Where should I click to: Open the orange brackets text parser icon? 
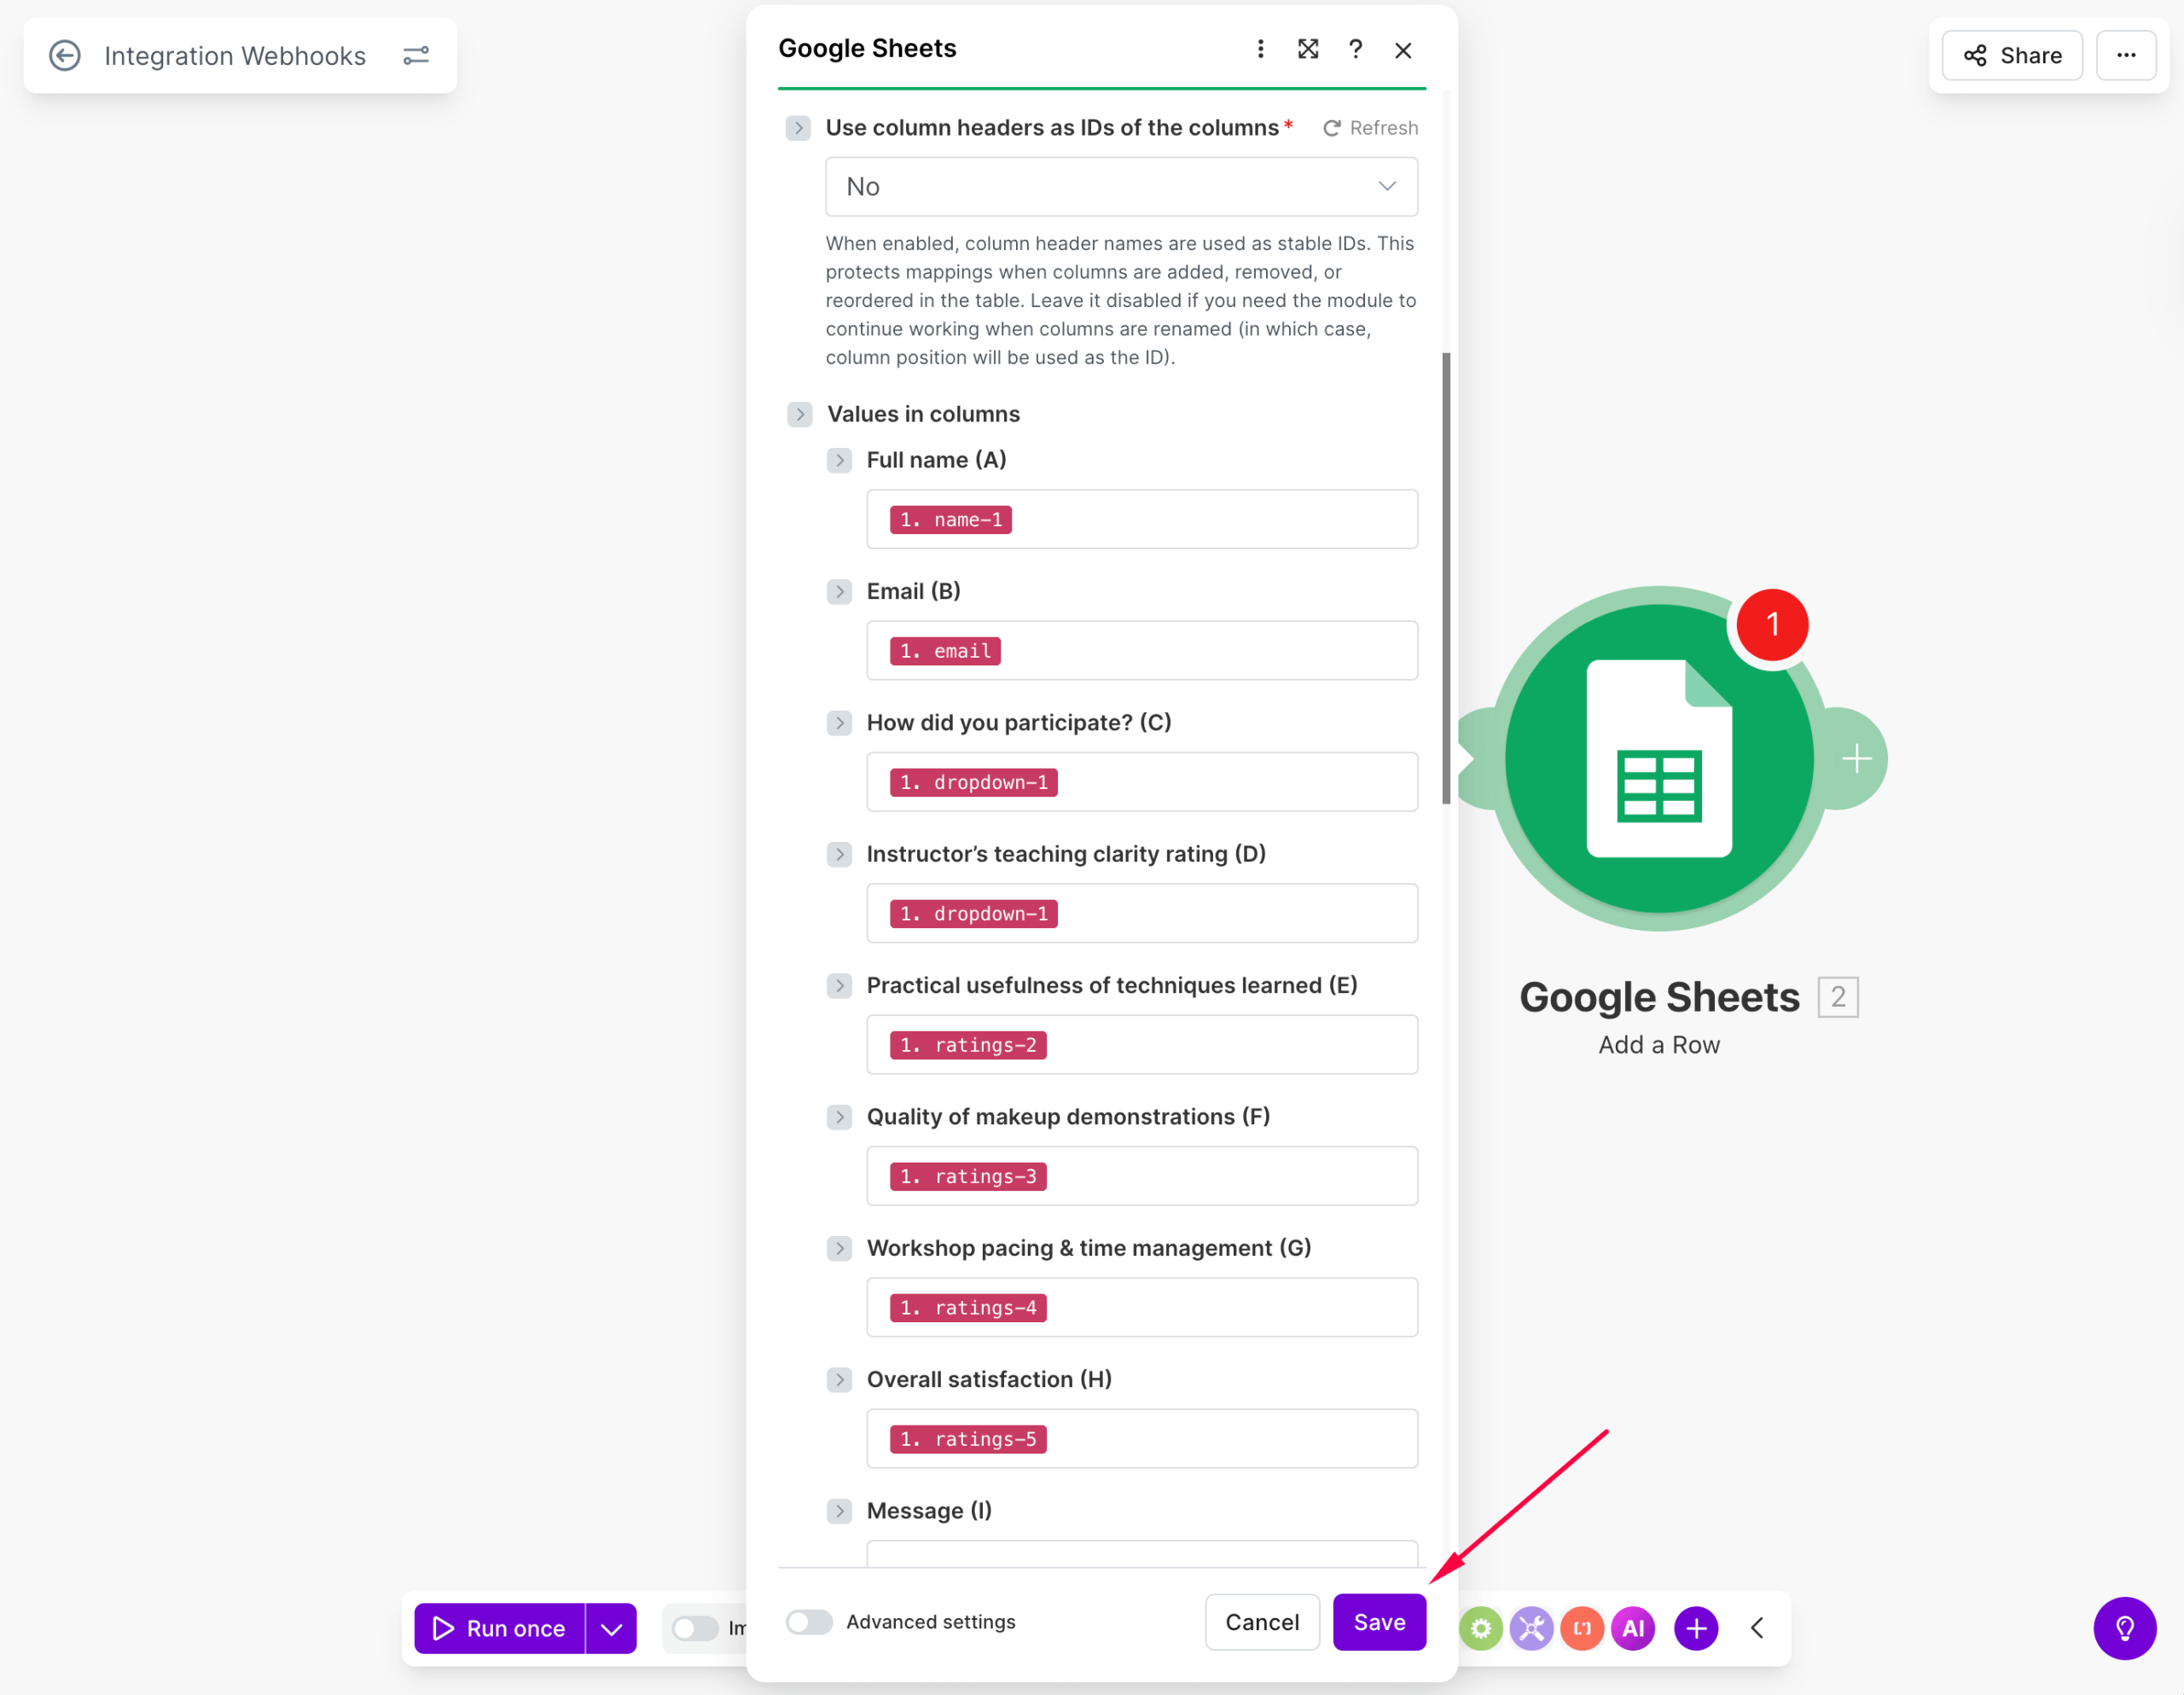coord(1582,1629)
